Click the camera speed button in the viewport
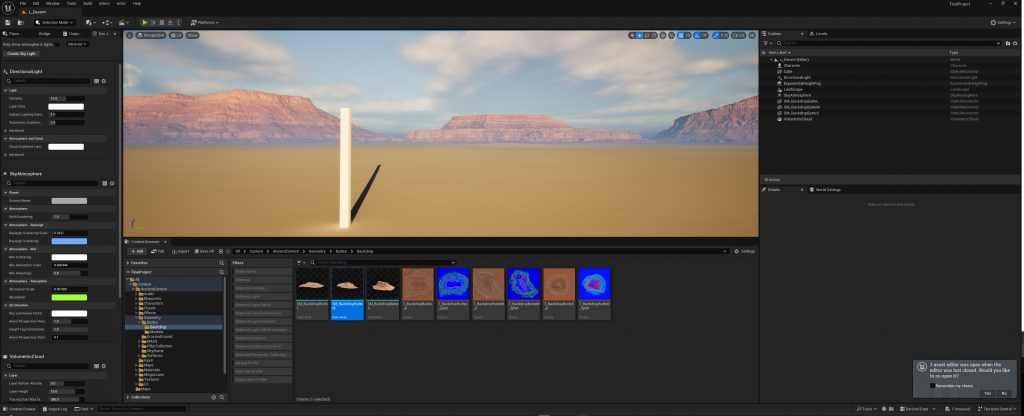The width and height of the screenshot is (1024, 416). [739, 35]
